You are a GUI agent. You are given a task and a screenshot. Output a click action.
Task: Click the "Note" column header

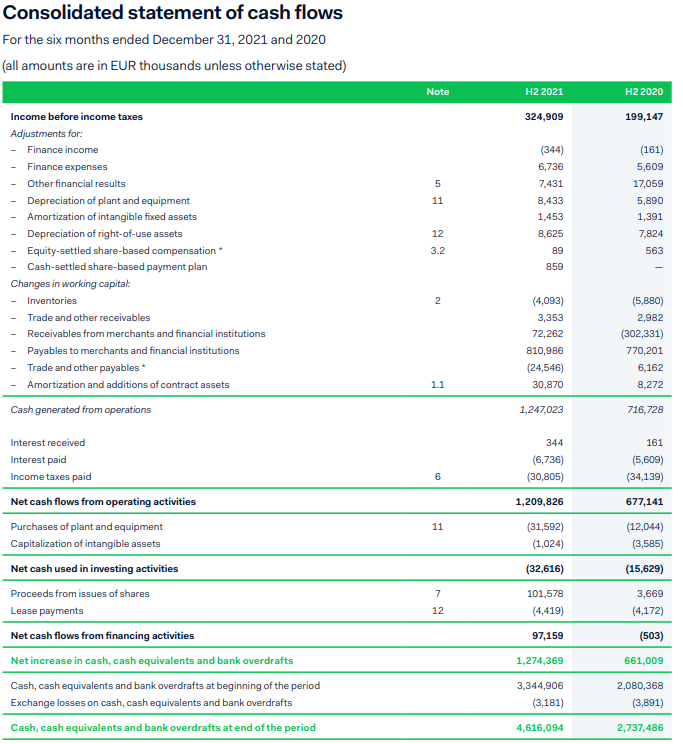[437, 92]
